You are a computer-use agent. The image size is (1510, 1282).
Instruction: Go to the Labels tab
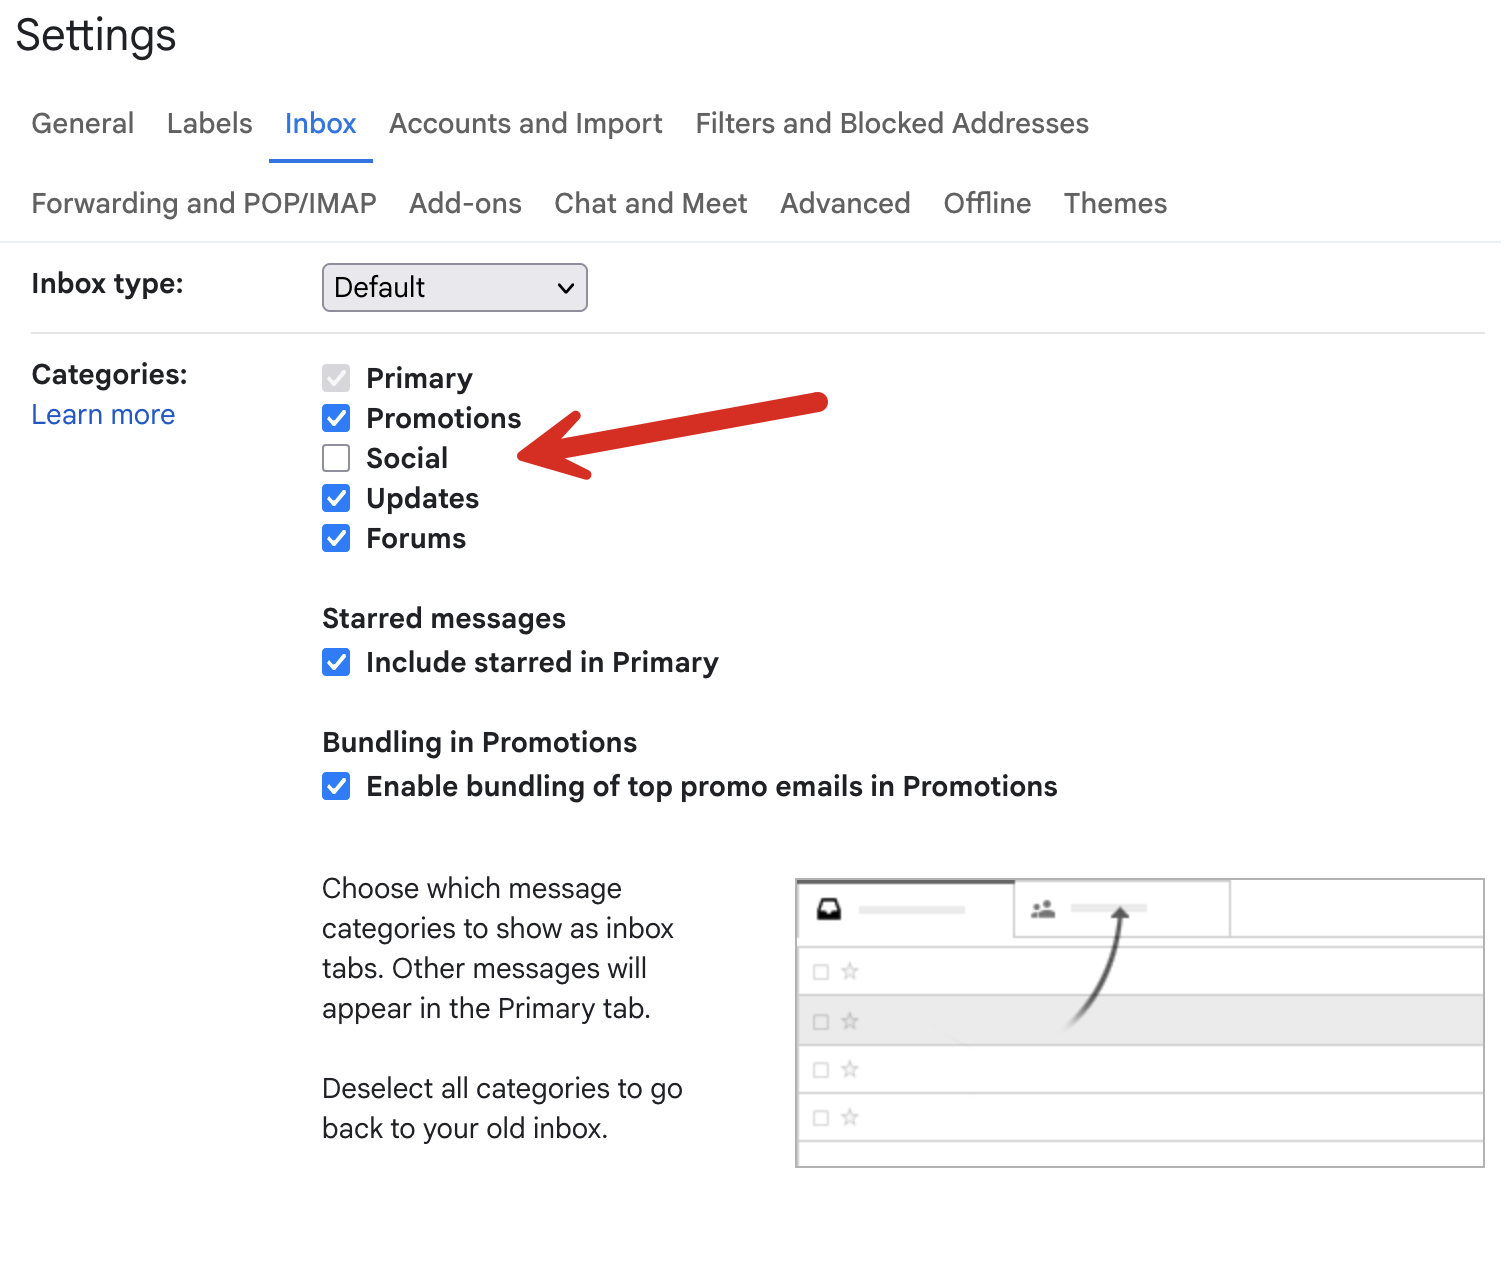tap(209, 124)
